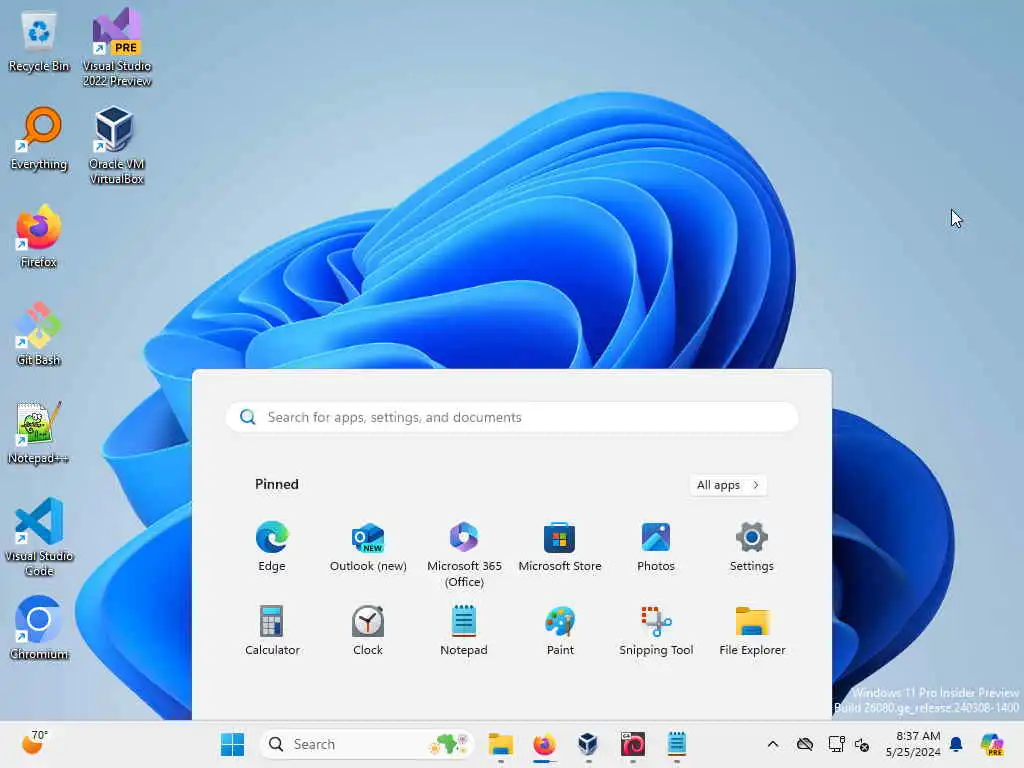Open Edge from the pinned apps

point(272,547)
